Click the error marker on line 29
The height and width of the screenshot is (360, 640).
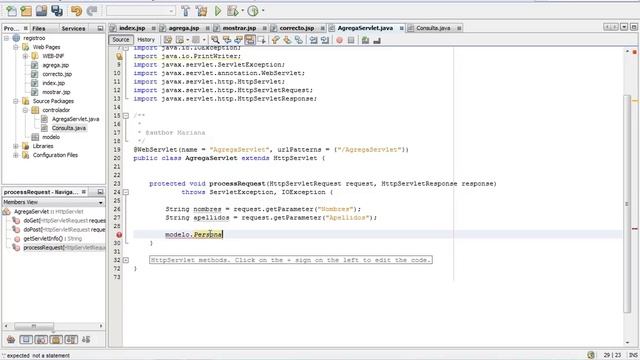pyautogui.click(x=119, y=235)
